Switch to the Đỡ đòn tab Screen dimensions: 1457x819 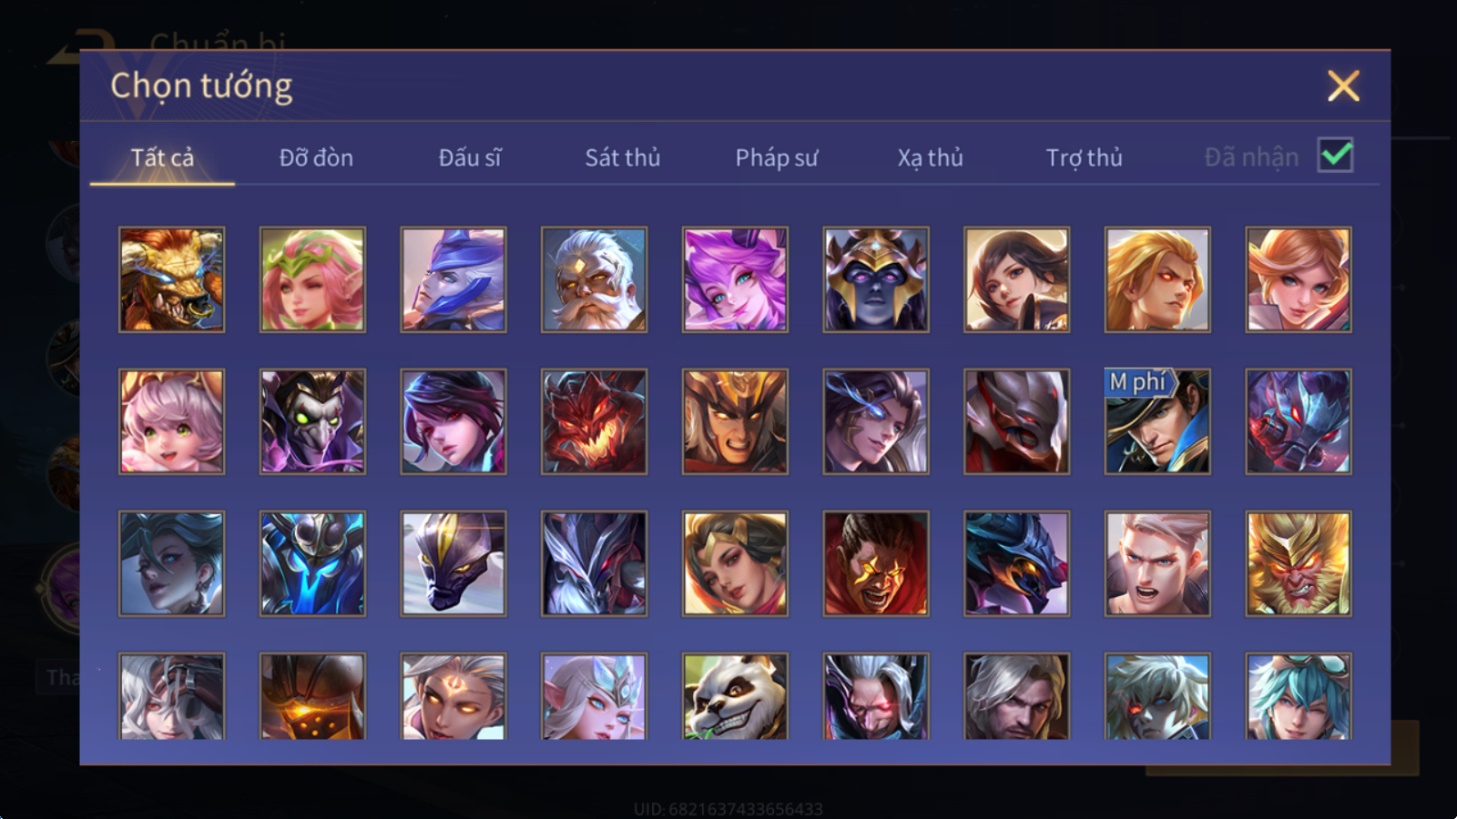[316, 157]
